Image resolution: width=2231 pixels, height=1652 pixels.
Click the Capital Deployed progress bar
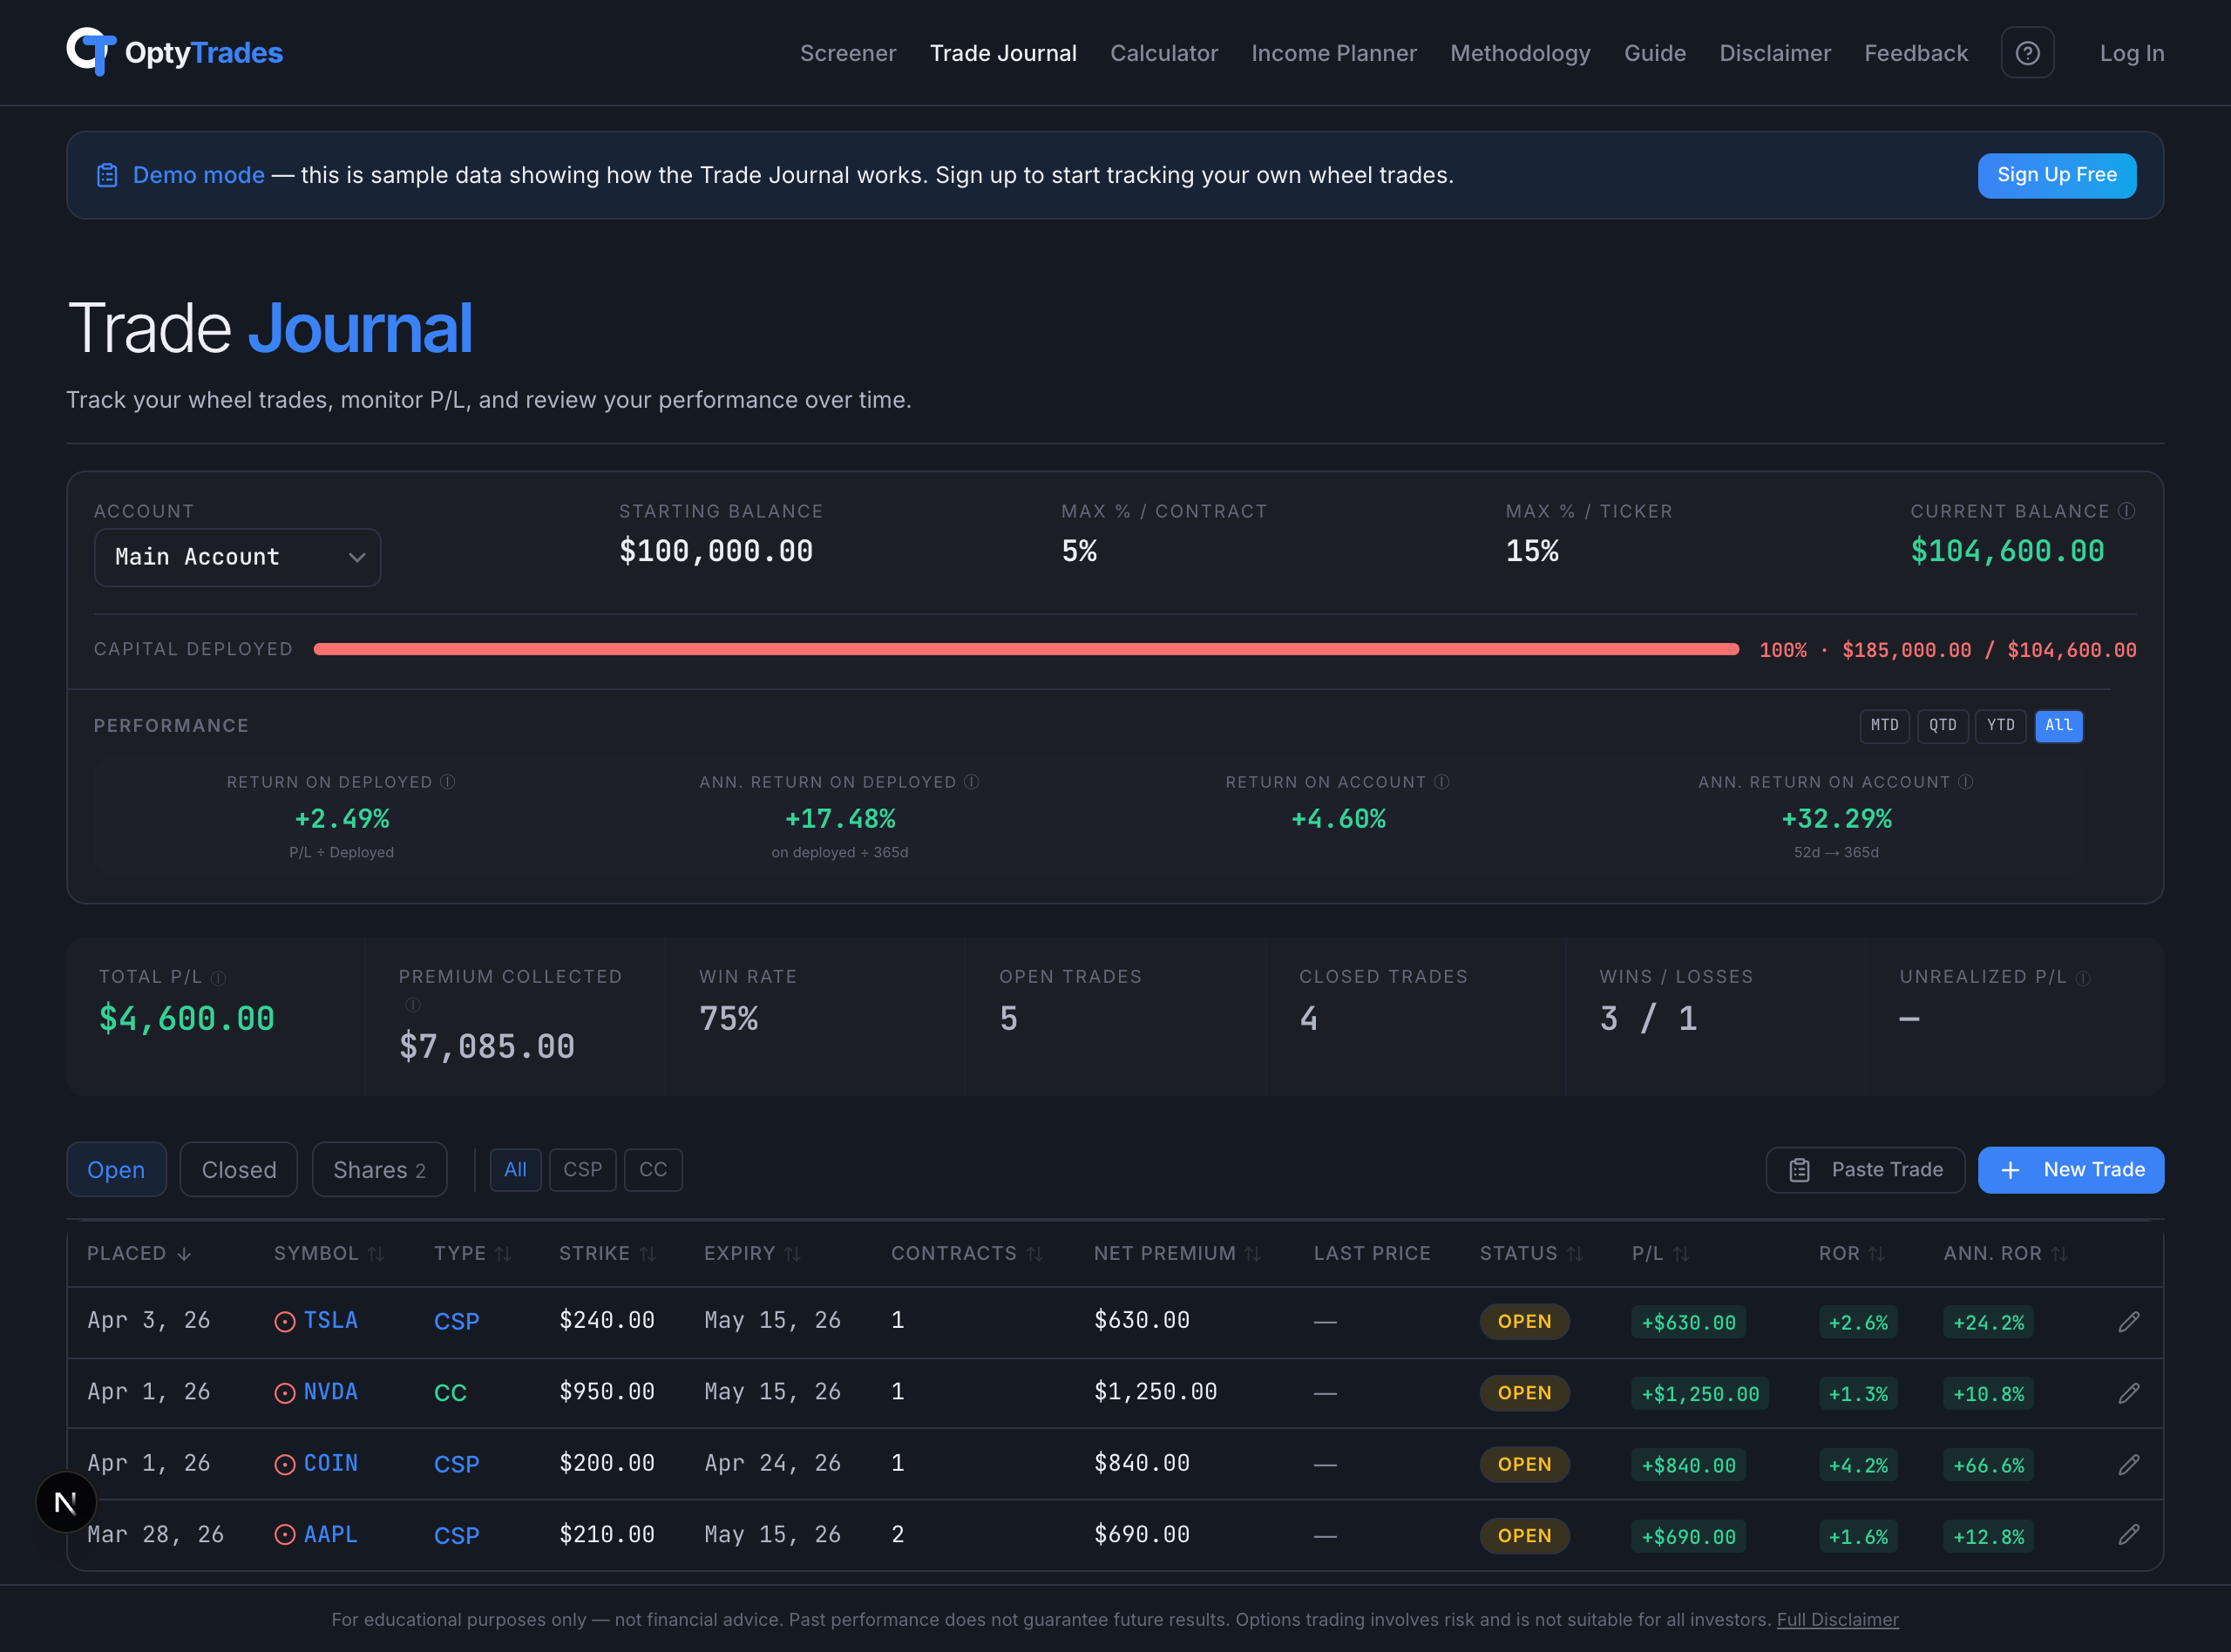(x=1025, y=649)
